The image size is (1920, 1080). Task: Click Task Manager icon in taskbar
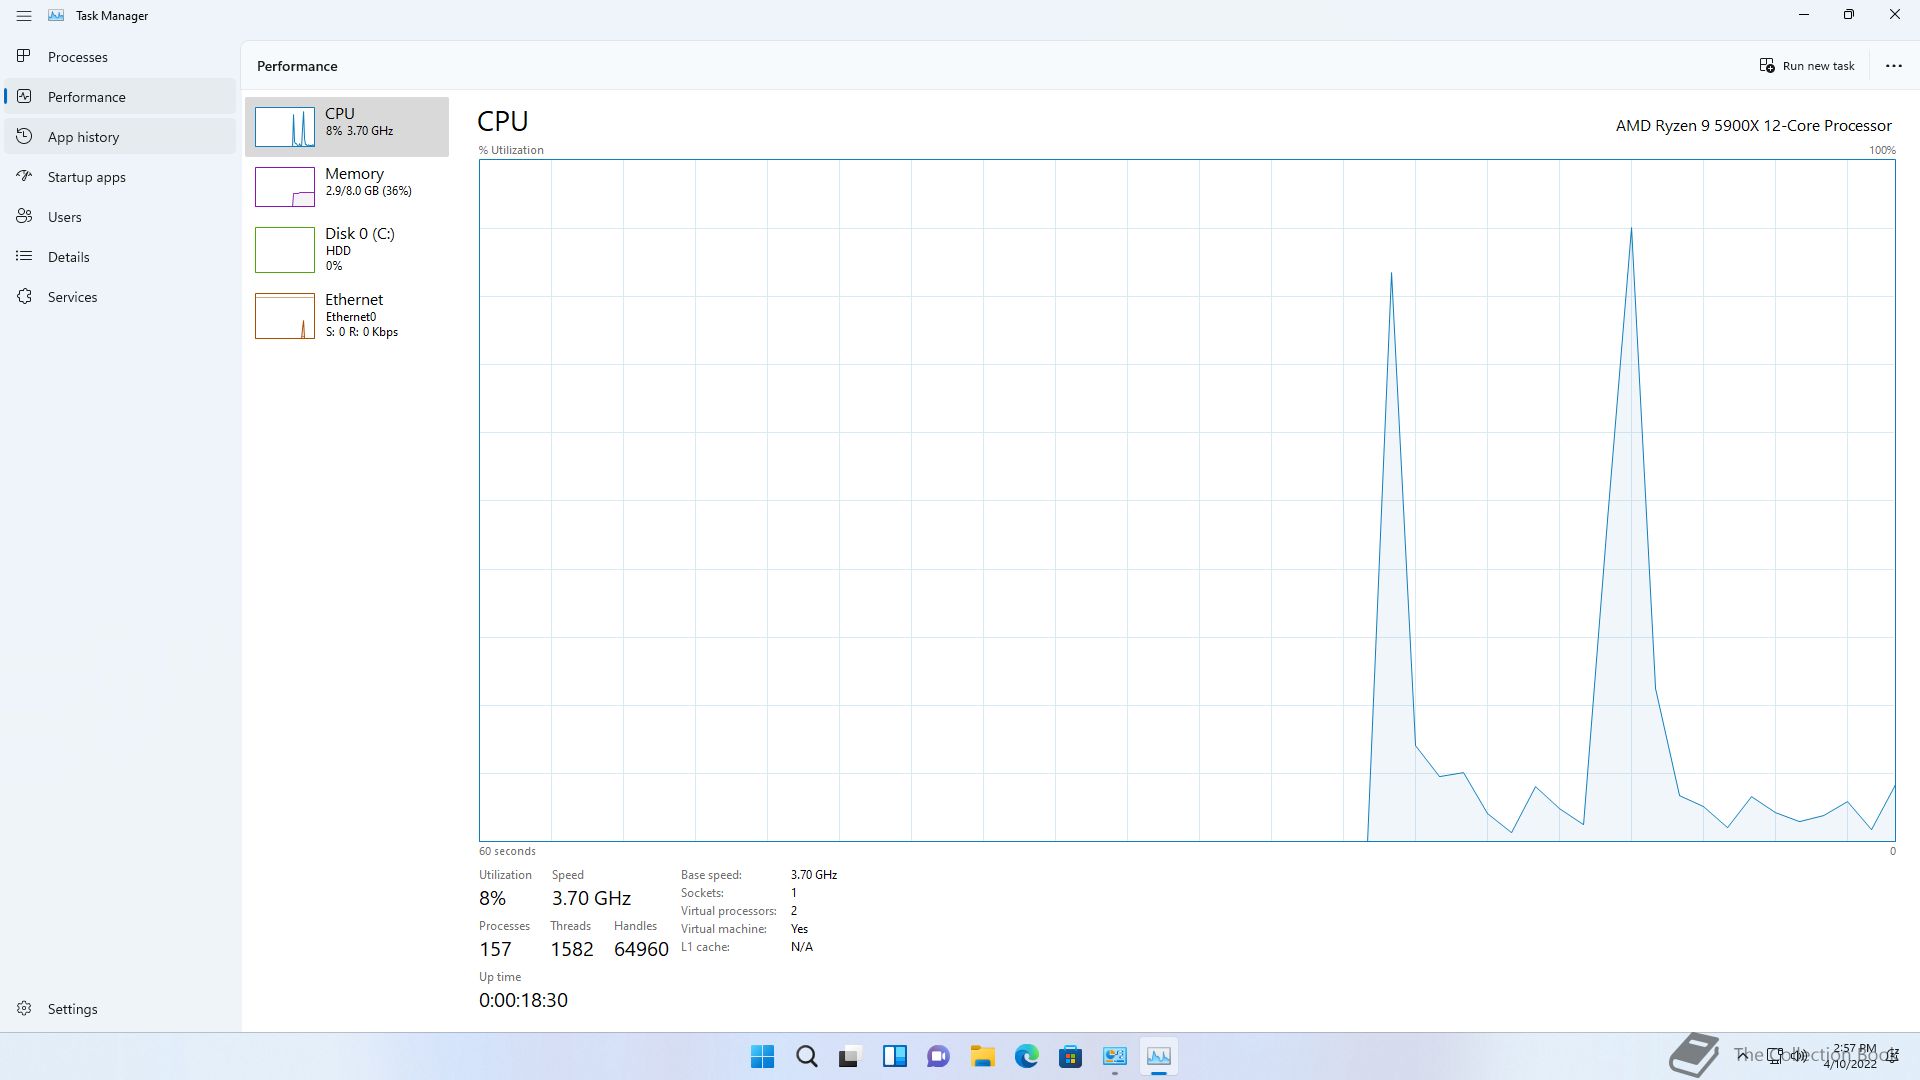click(x=1158, y=1056)
